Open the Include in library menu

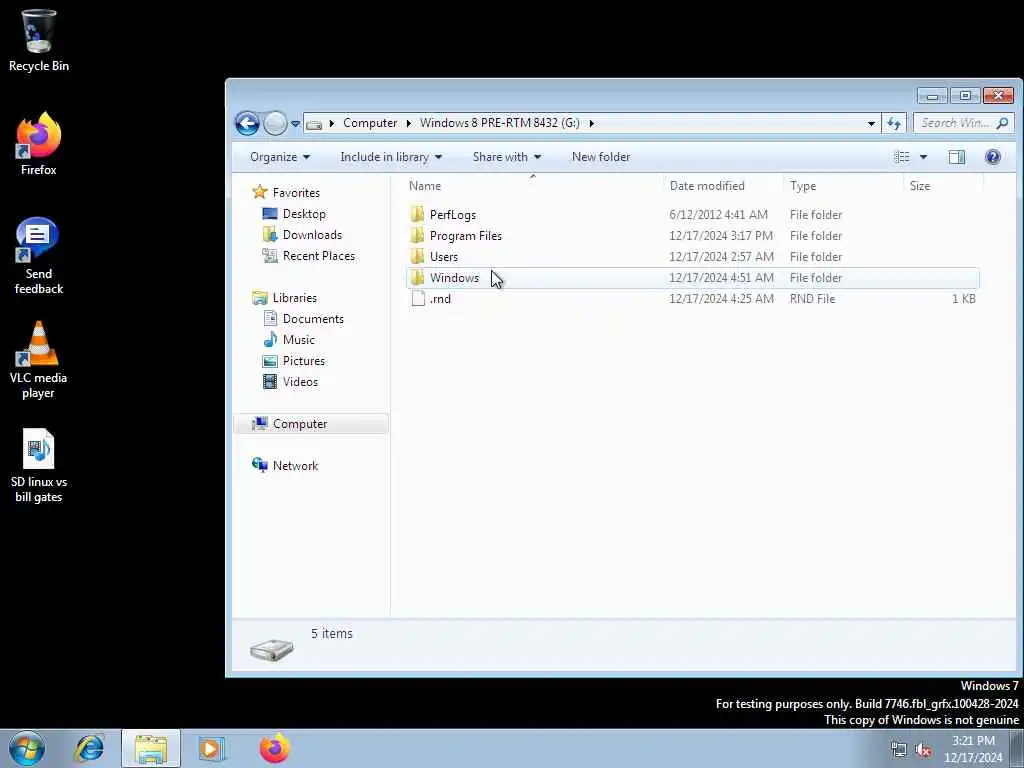click(391, 157)
